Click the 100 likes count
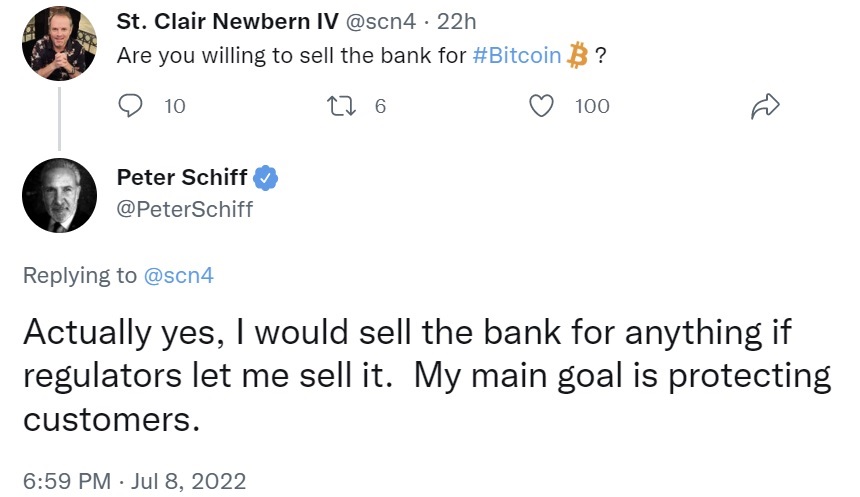The width and height of the screenshot is (860, 497). pos(592,106)
